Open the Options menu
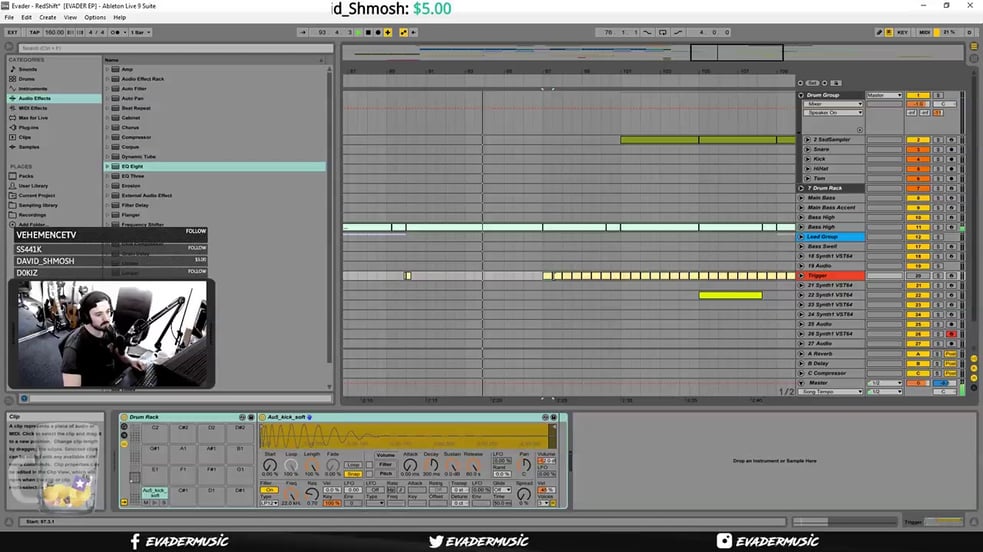The image size is (983, 552). pos(95,18)
